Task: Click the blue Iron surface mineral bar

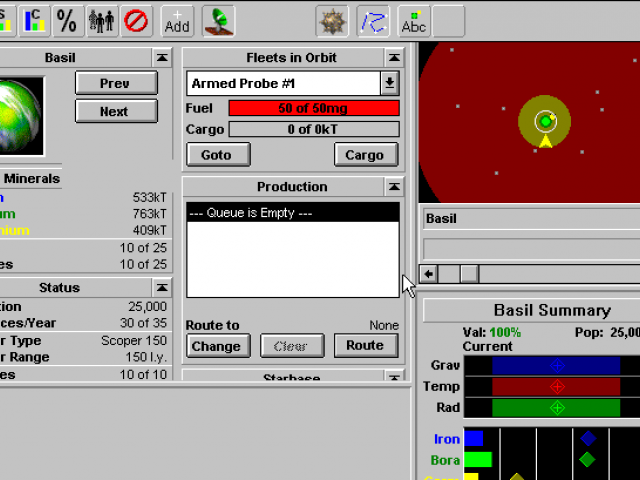Action: (473, 439)
